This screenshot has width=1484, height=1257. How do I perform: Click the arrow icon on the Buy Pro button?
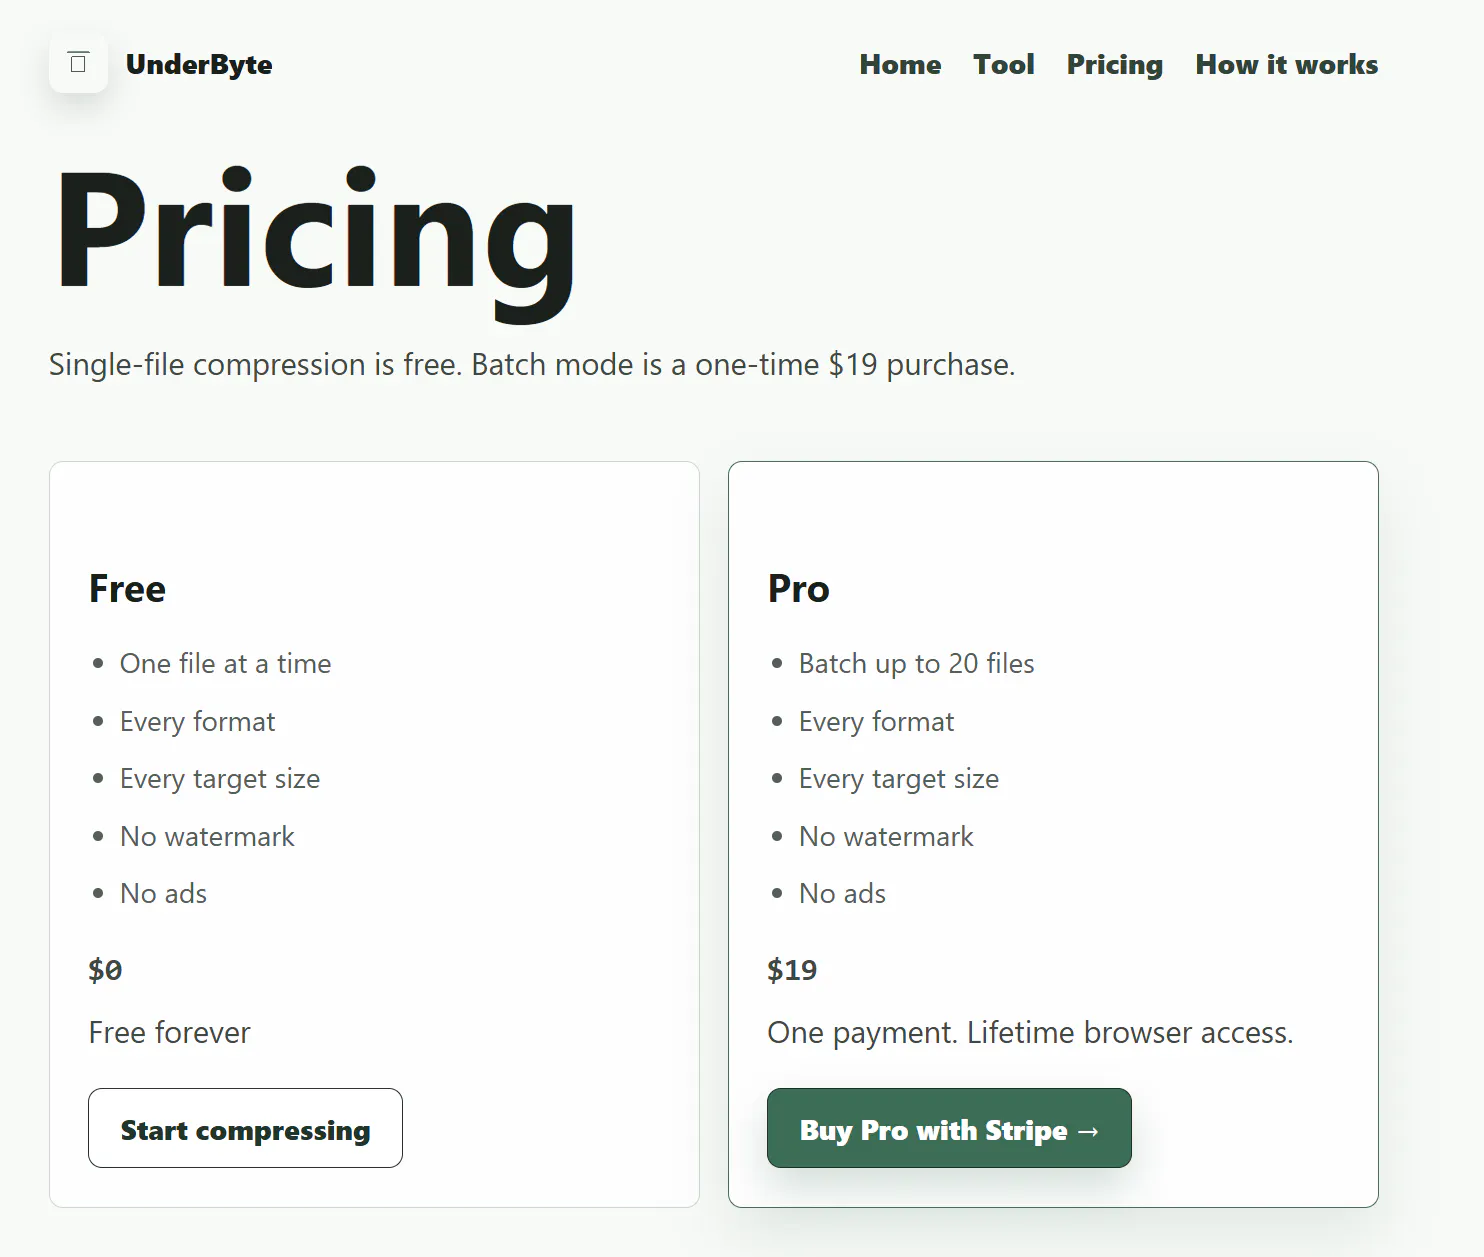click(1088, 1131)
